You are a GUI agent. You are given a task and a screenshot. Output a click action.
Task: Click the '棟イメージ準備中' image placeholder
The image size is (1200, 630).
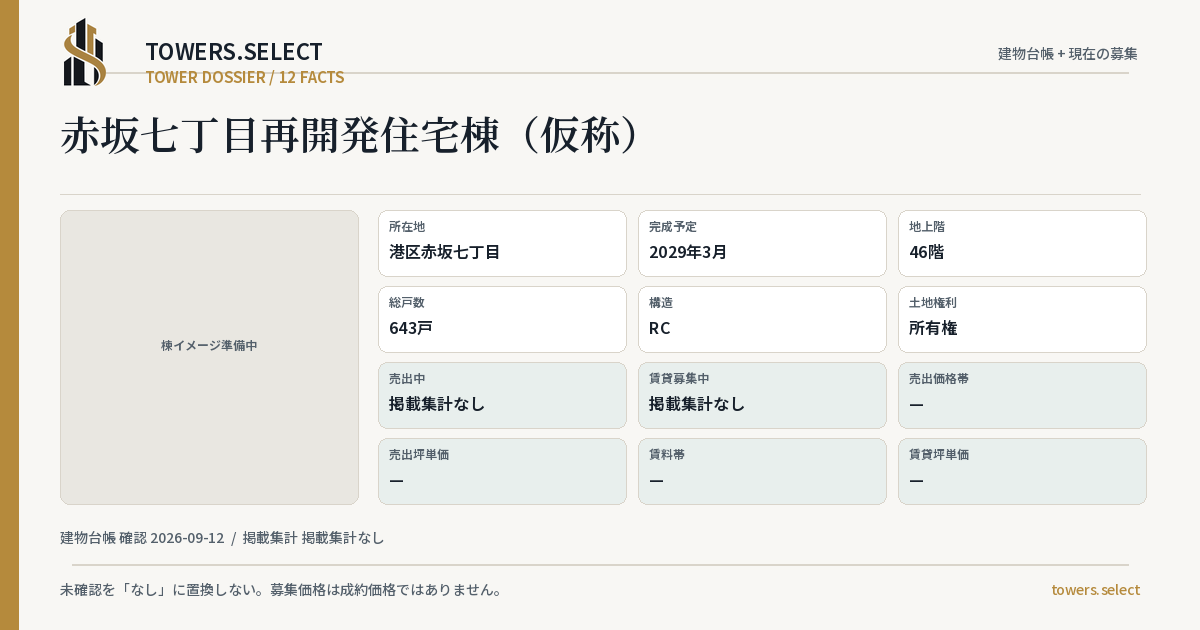209,357
